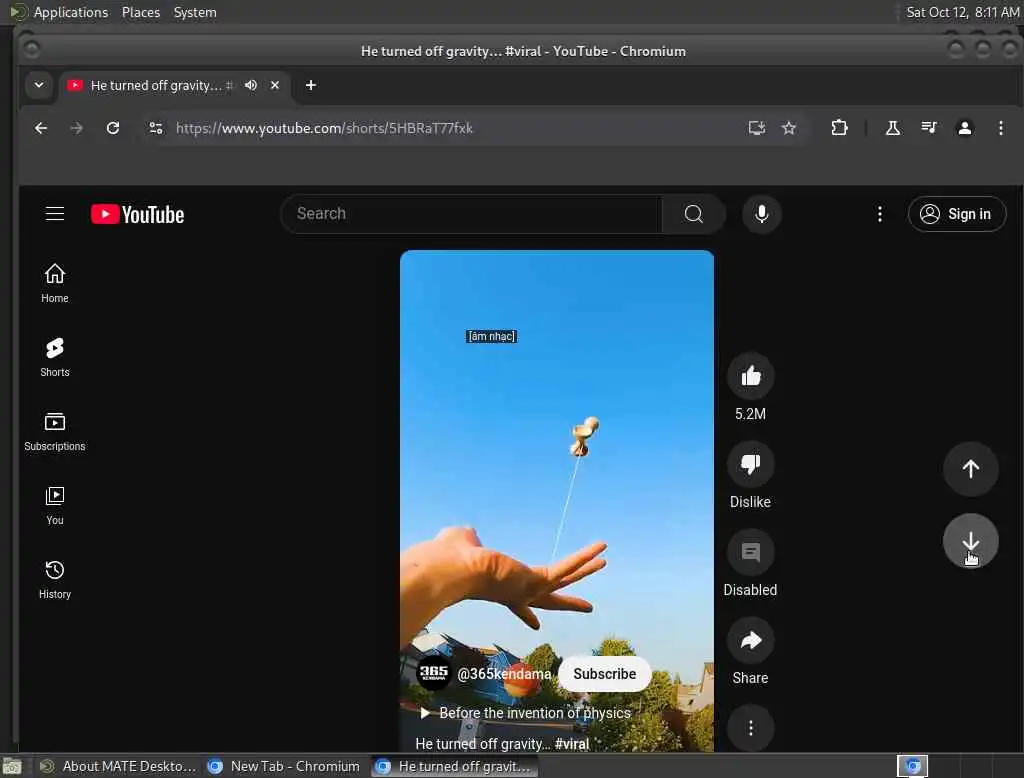Select the 'He turned off gravity' browser tab
The width and height of the screenshot is (1024, 778).
tap(175, 86)
